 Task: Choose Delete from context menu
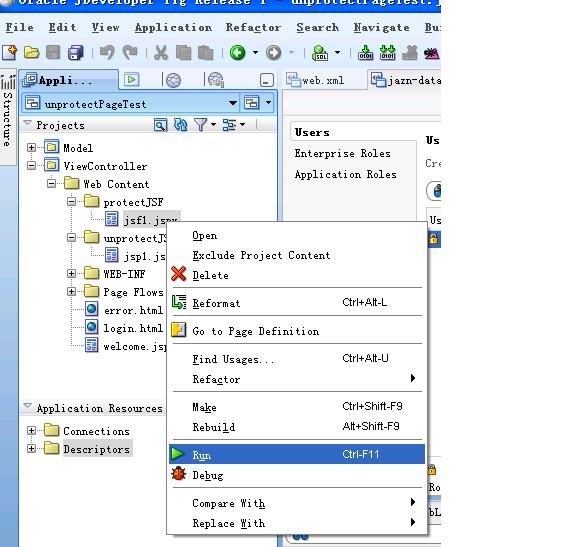(x=297, y=275)
